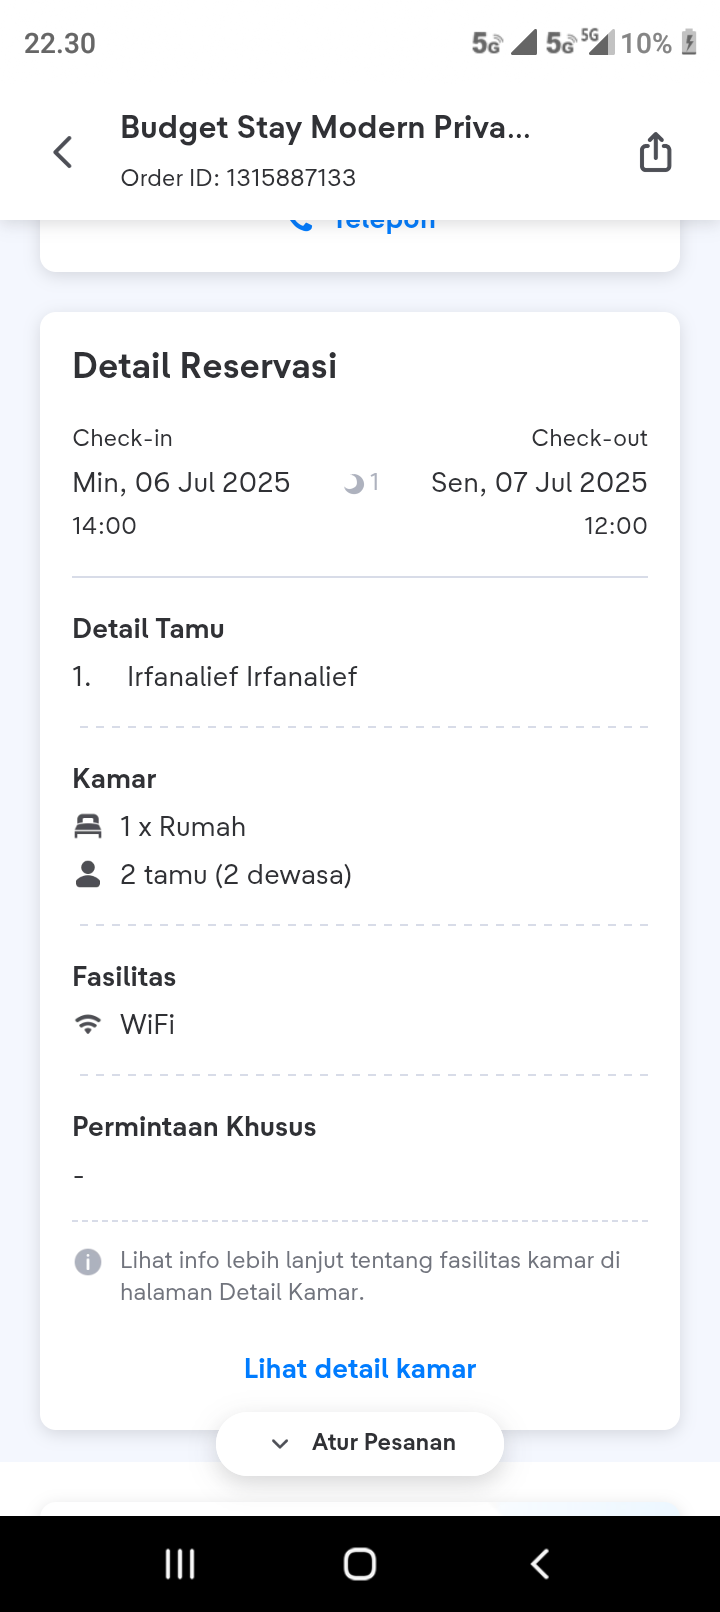Screen dimensions: 720x1612
Task: Tap the WiFi facility icon
Action: point(88,1024)
